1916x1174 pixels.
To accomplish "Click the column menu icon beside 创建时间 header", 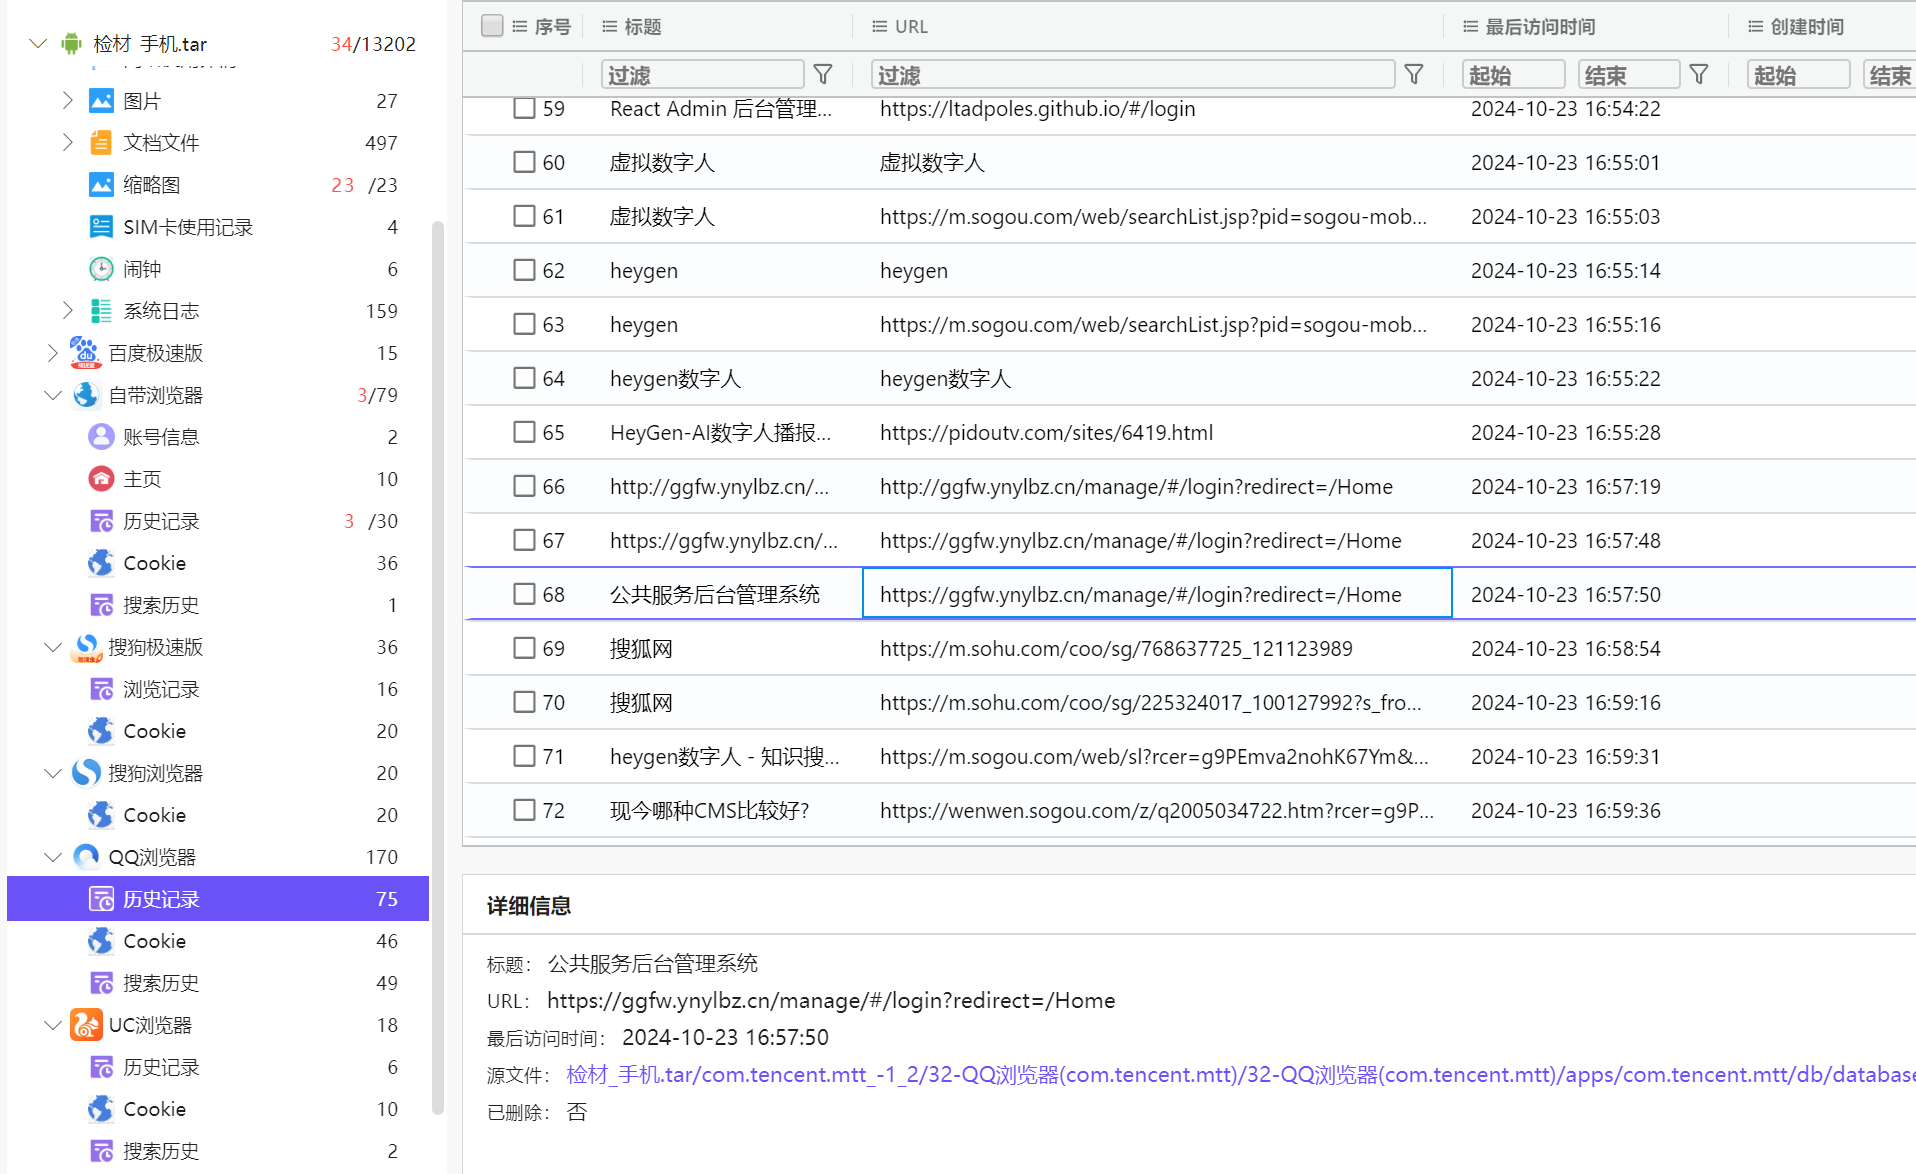I will [1756, 27].
